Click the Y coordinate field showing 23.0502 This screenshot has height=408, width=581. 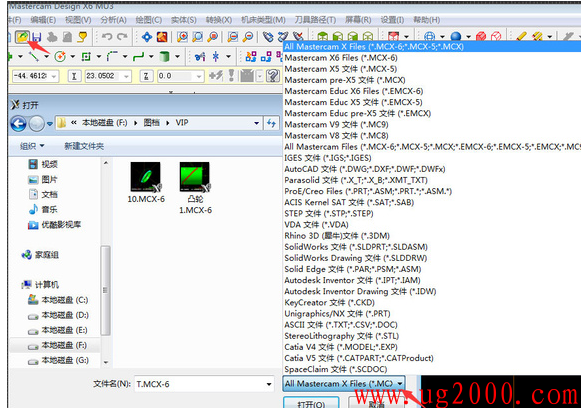click(107, 76)
